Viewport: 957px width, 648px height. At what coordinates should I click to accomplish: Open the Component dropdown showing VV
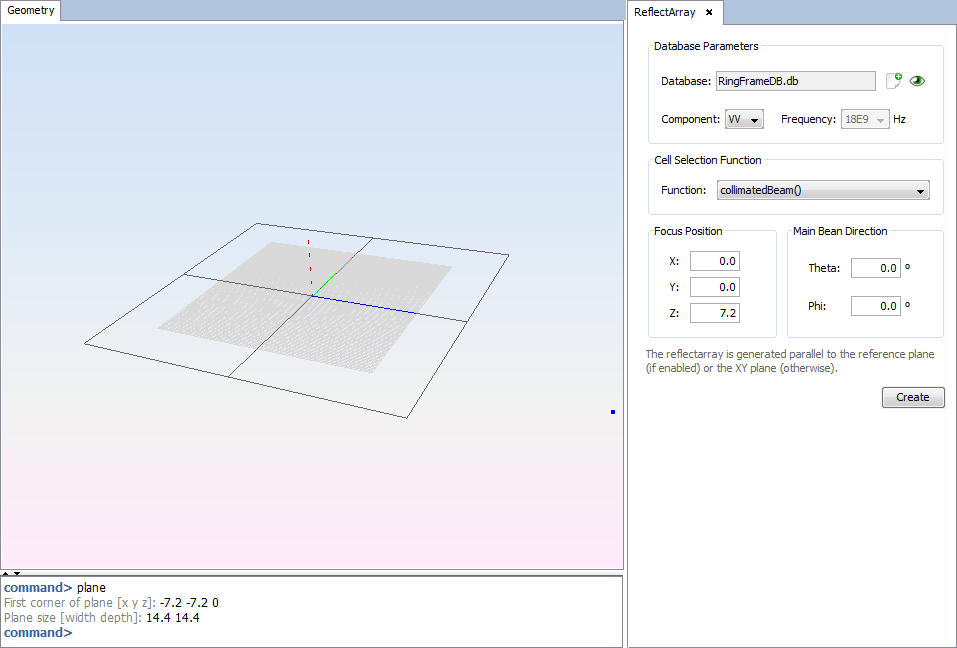point(745,120)
